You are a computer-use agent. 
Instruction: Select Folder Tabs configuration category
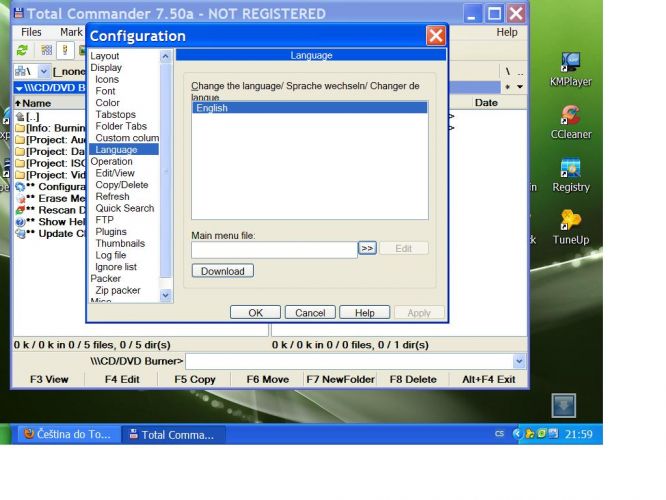121,126
